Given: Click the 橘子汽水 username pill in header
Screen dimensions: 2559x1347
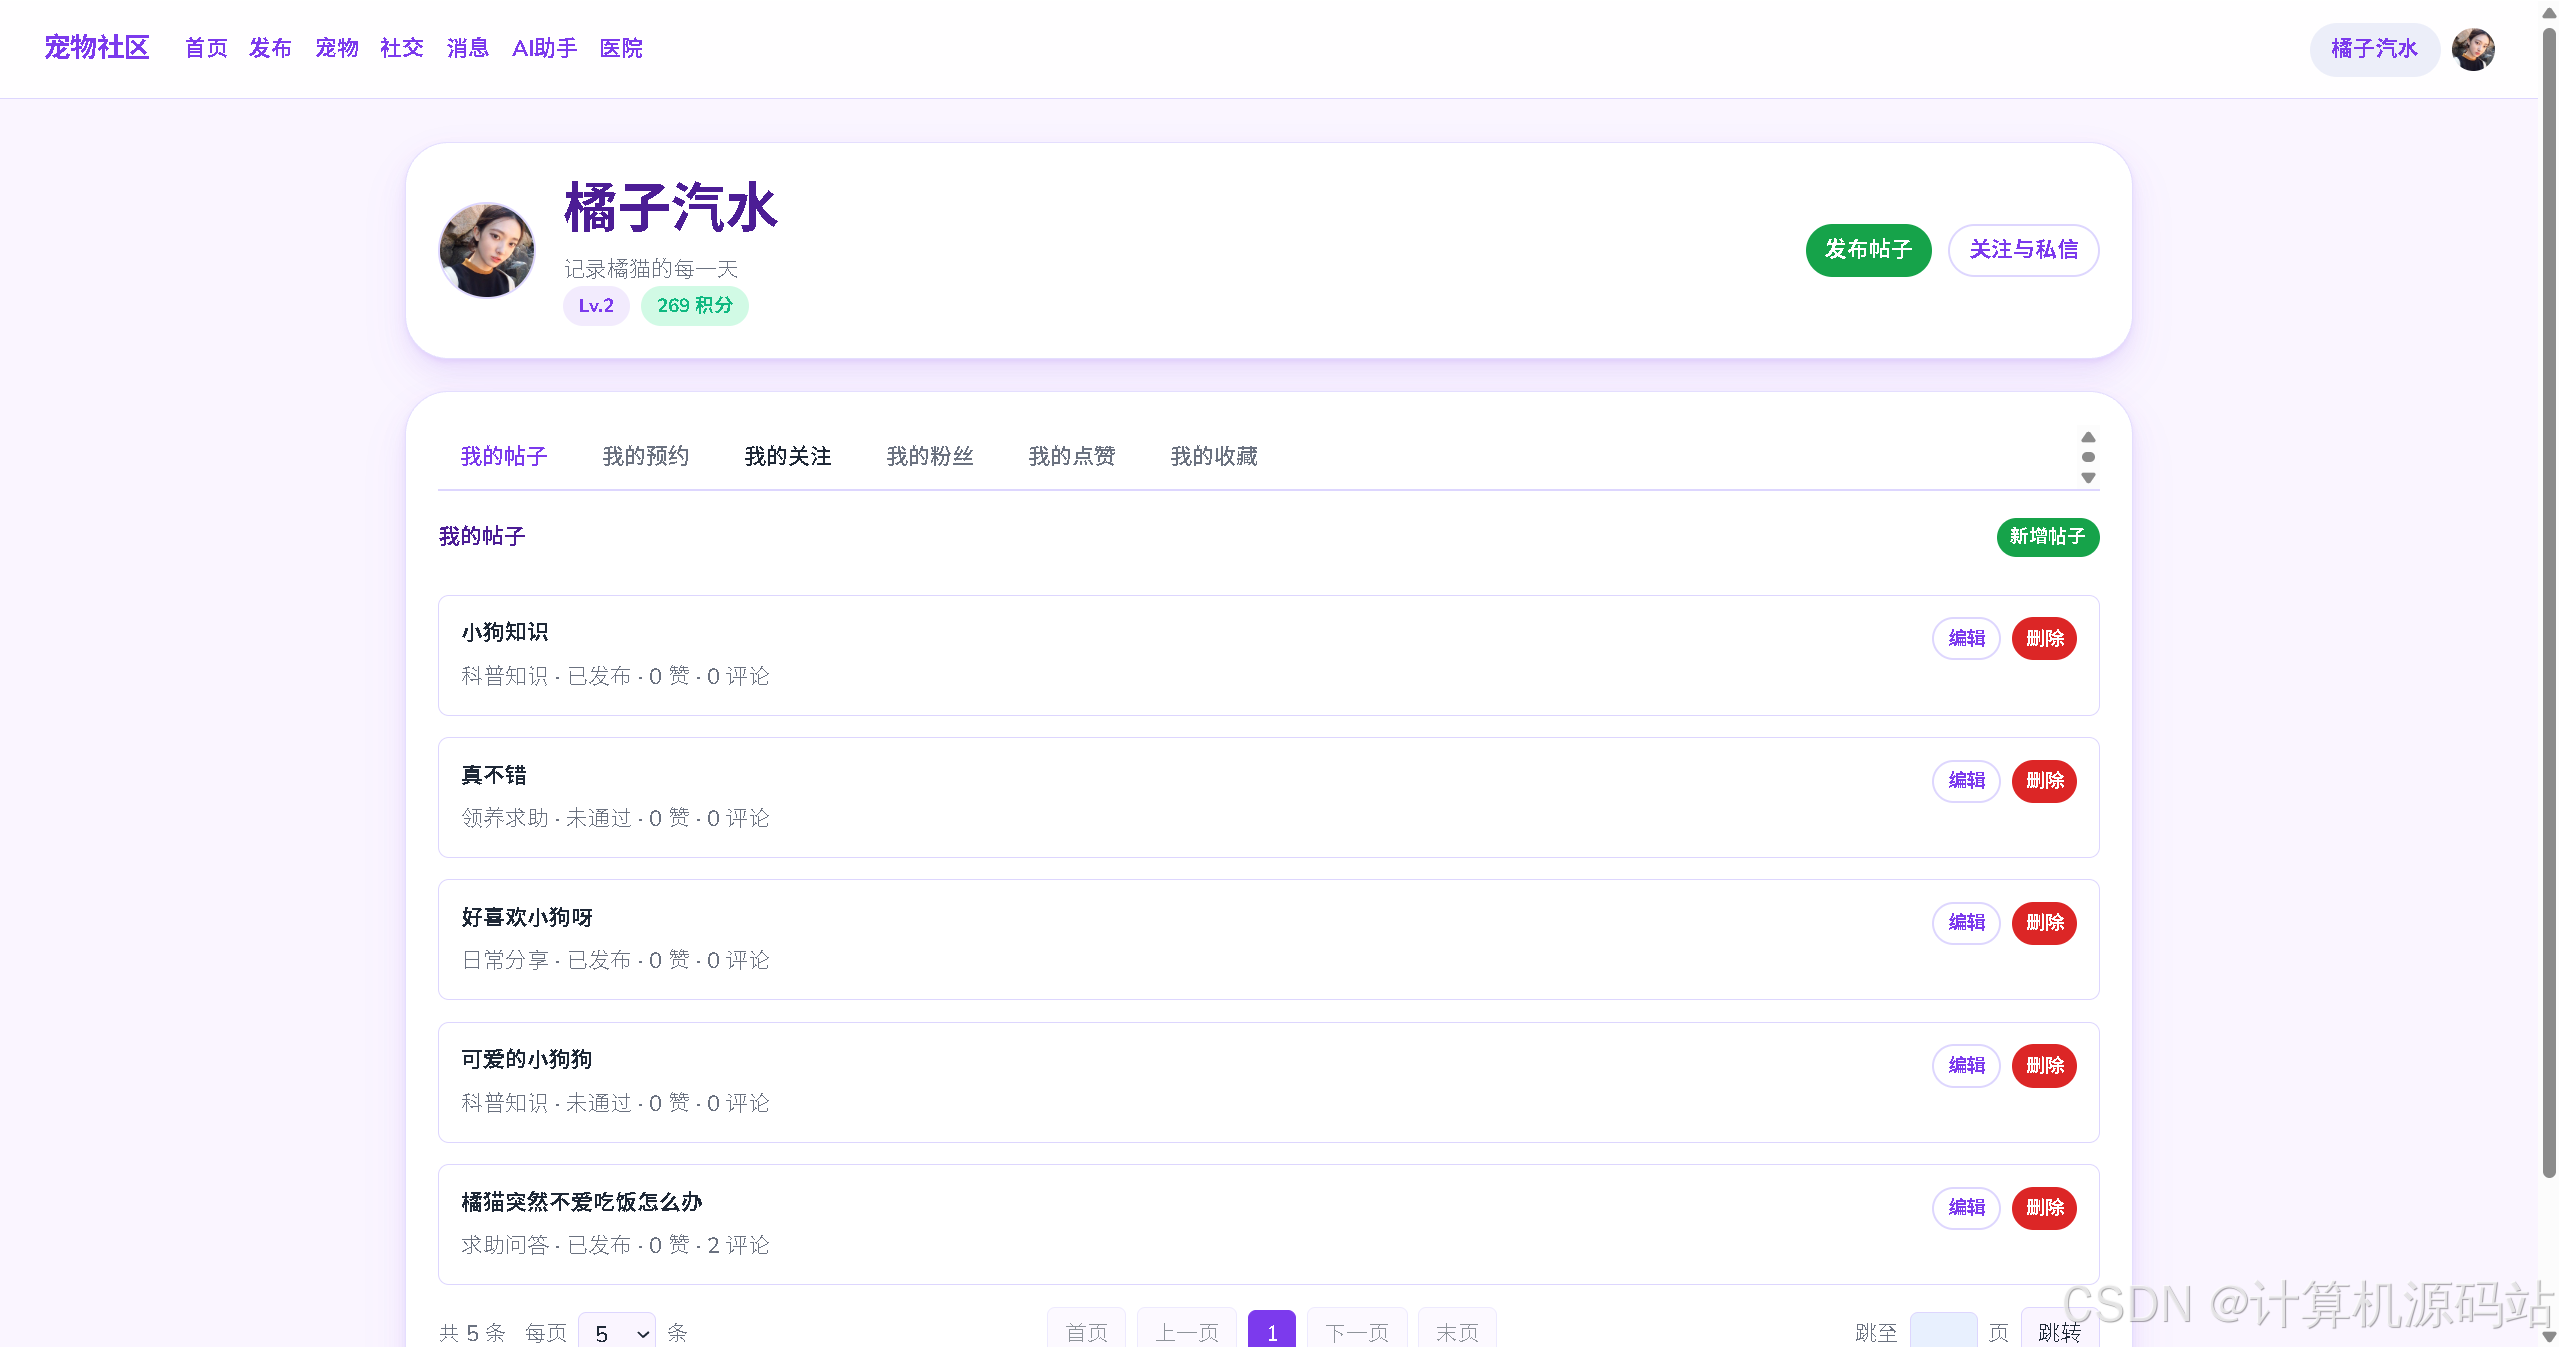Looking at the screenshot, I should pyautogui.click(x=2374, y=49).
